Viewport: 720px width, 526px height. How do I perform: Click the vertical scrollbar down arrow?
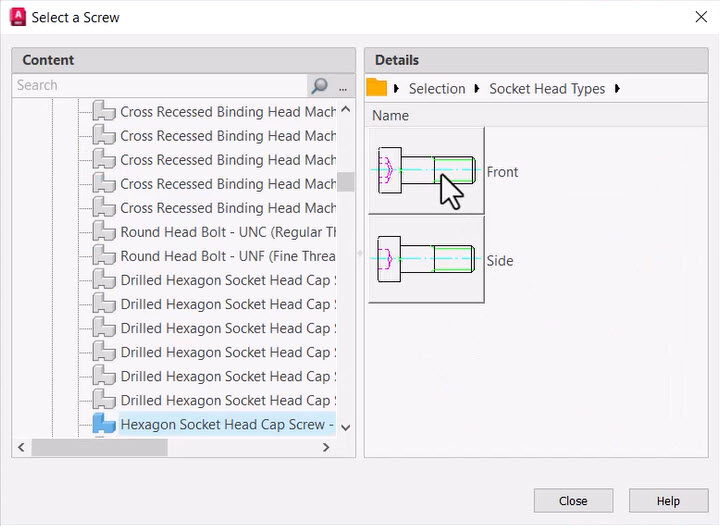pos(346,427)
